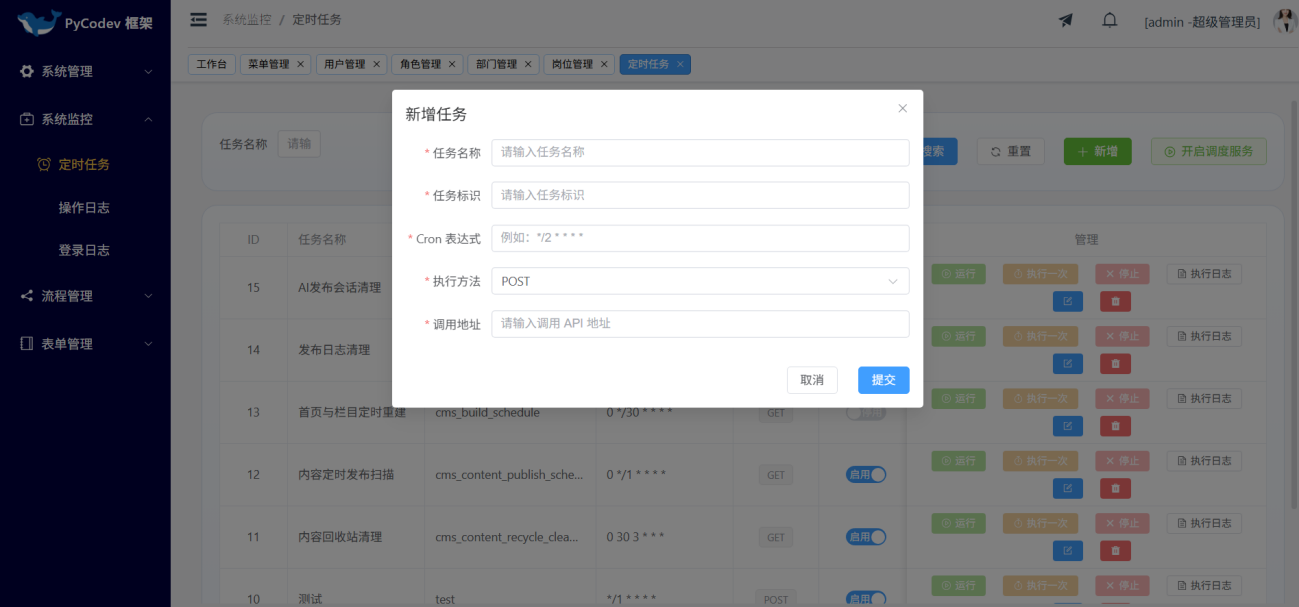This screenshot has height=607, width=1299.
Task: Click the 取消 cancel button
Action: point(812,380)
